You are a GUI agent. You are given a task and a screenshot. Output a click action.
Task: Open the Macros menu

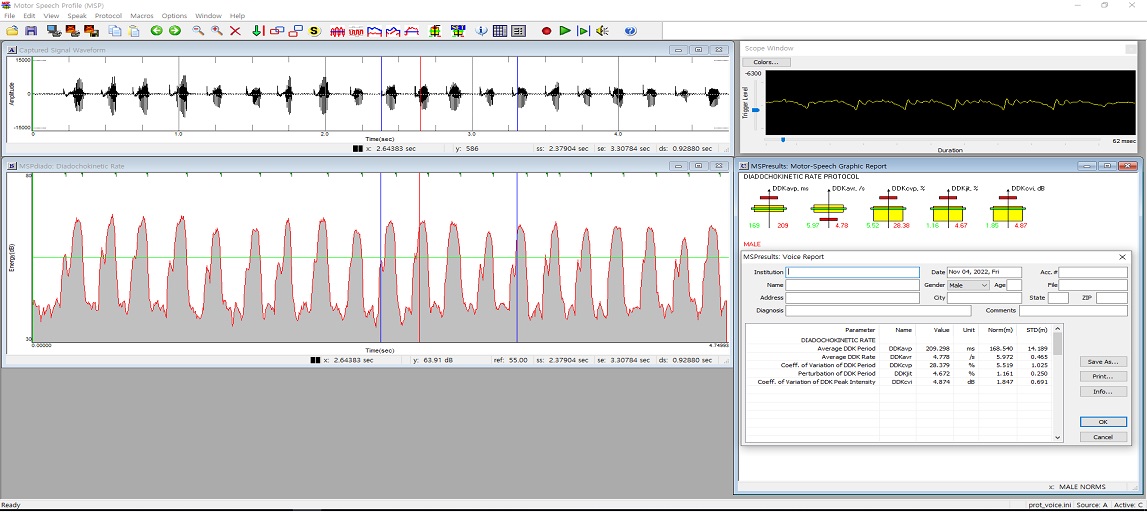(x=142, y=15)
